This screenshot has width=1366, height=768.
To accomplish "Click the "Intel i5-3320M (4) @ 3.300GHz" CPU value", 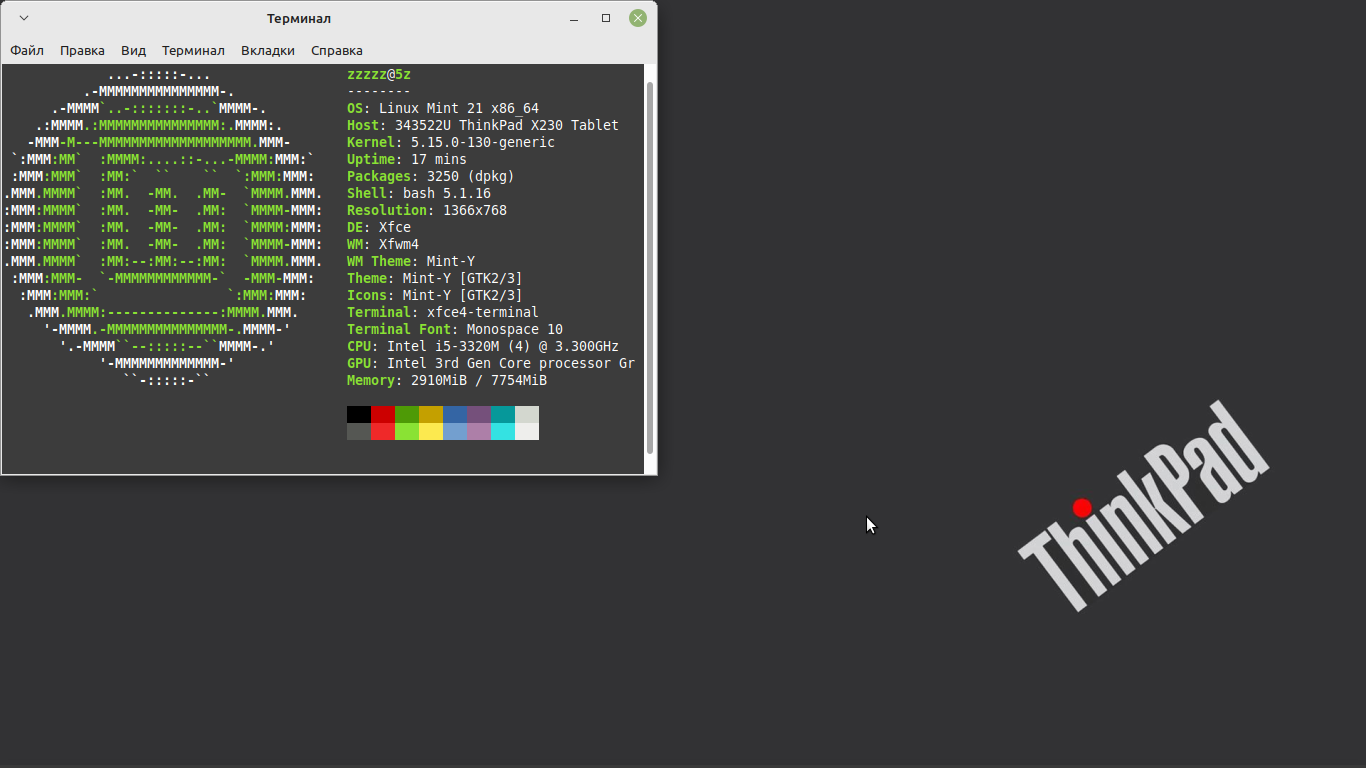I will tap(503, 347).
